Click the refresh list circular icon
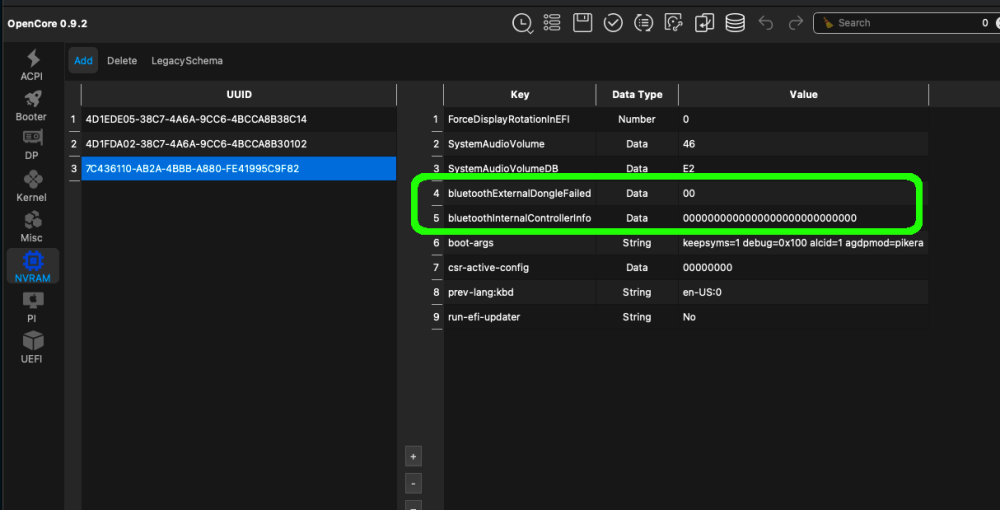 tap(643, 23)
